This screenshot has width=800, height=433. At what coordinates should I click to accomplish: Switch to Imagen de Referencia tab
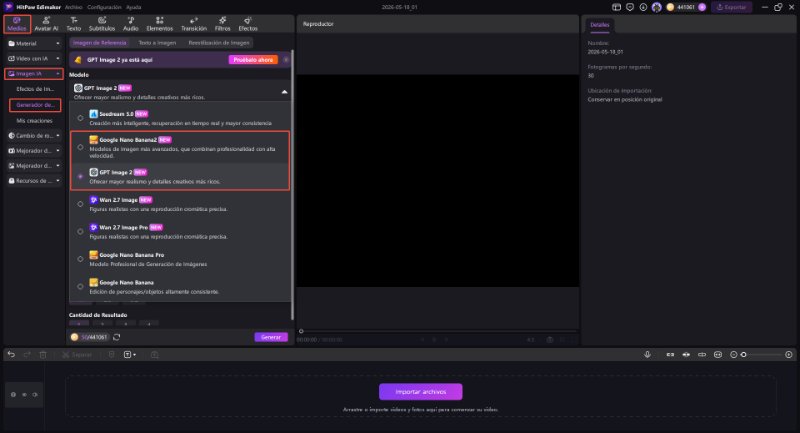[x=99, y=43]
